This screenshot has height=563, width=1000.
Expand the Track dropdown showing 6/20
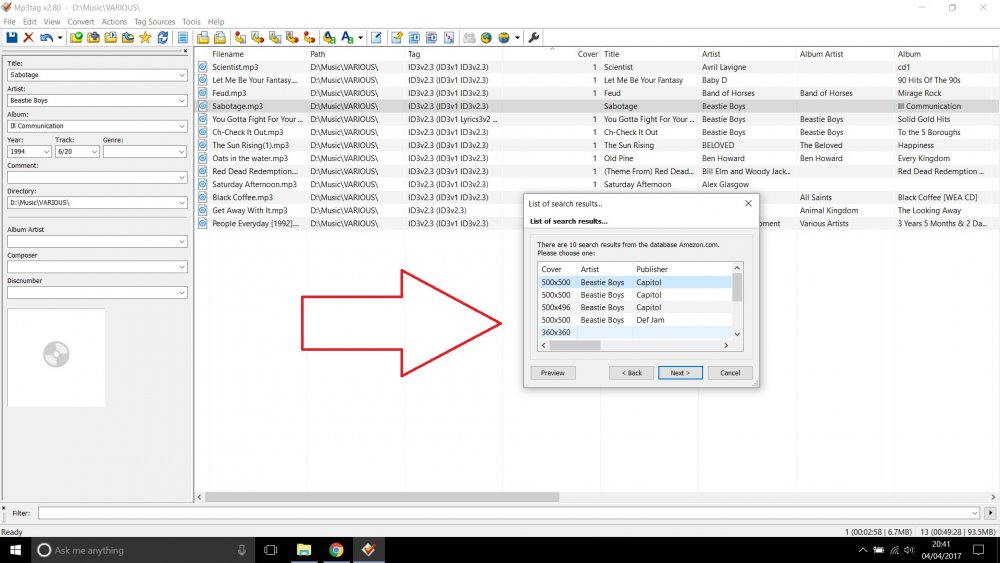[94, 152]
